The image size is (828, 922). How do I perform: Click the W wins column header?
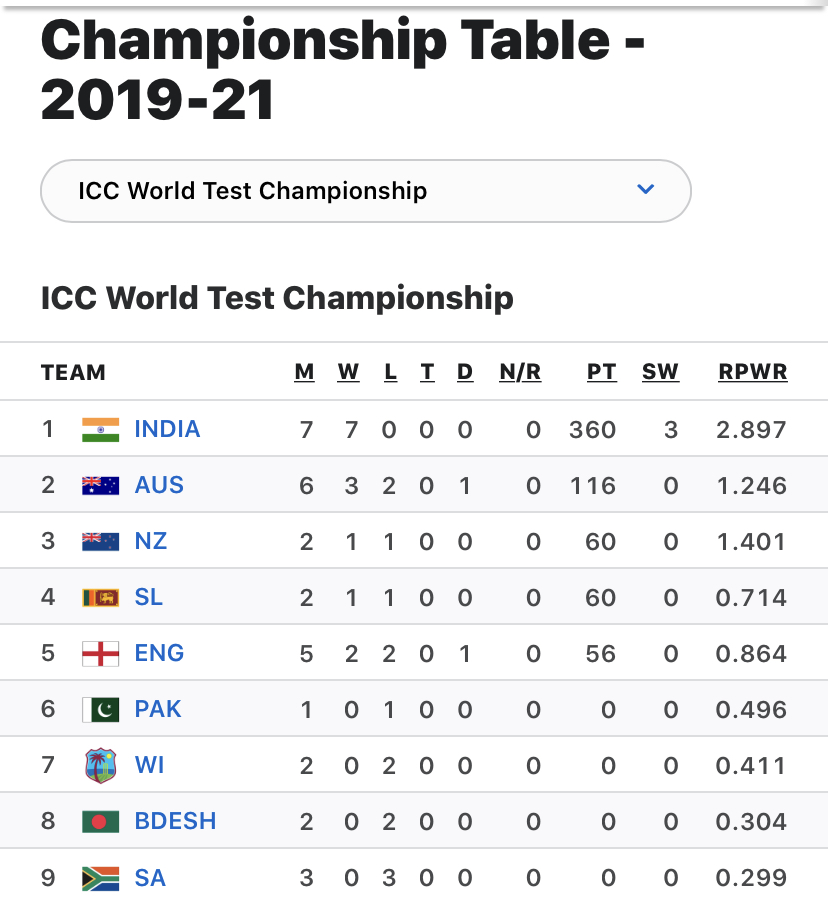(348, 372)
